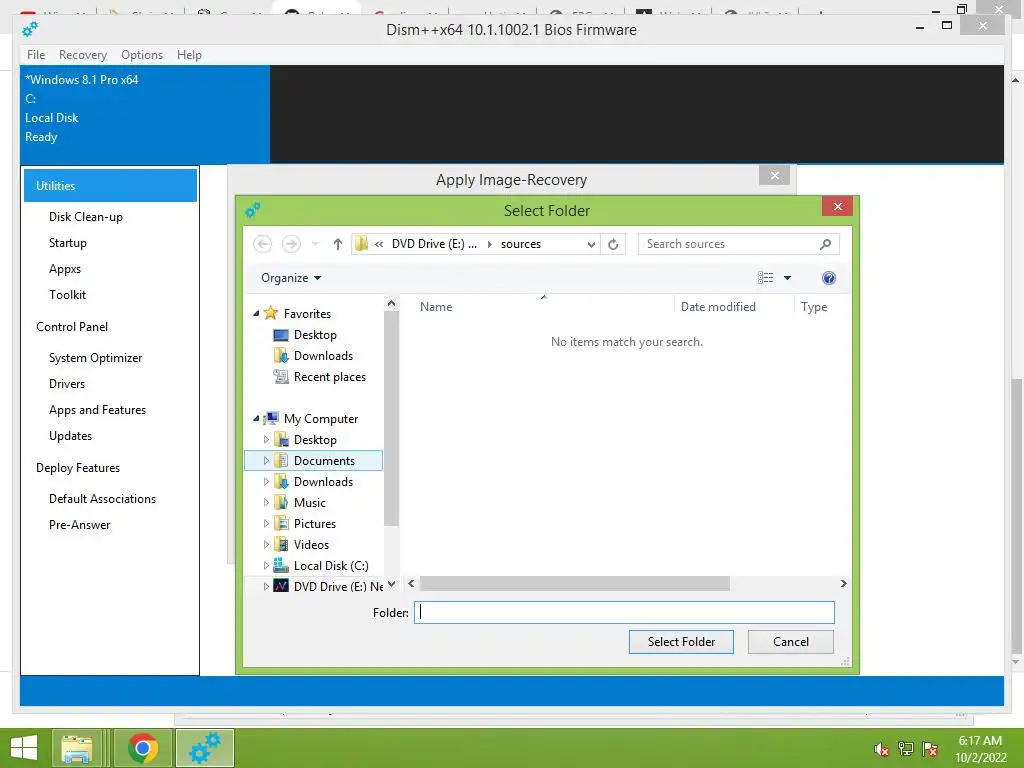1024x768 pixels.
Task: Open the Organize dropdown menu
Action: pyautogui.click(x=291, y=278)
